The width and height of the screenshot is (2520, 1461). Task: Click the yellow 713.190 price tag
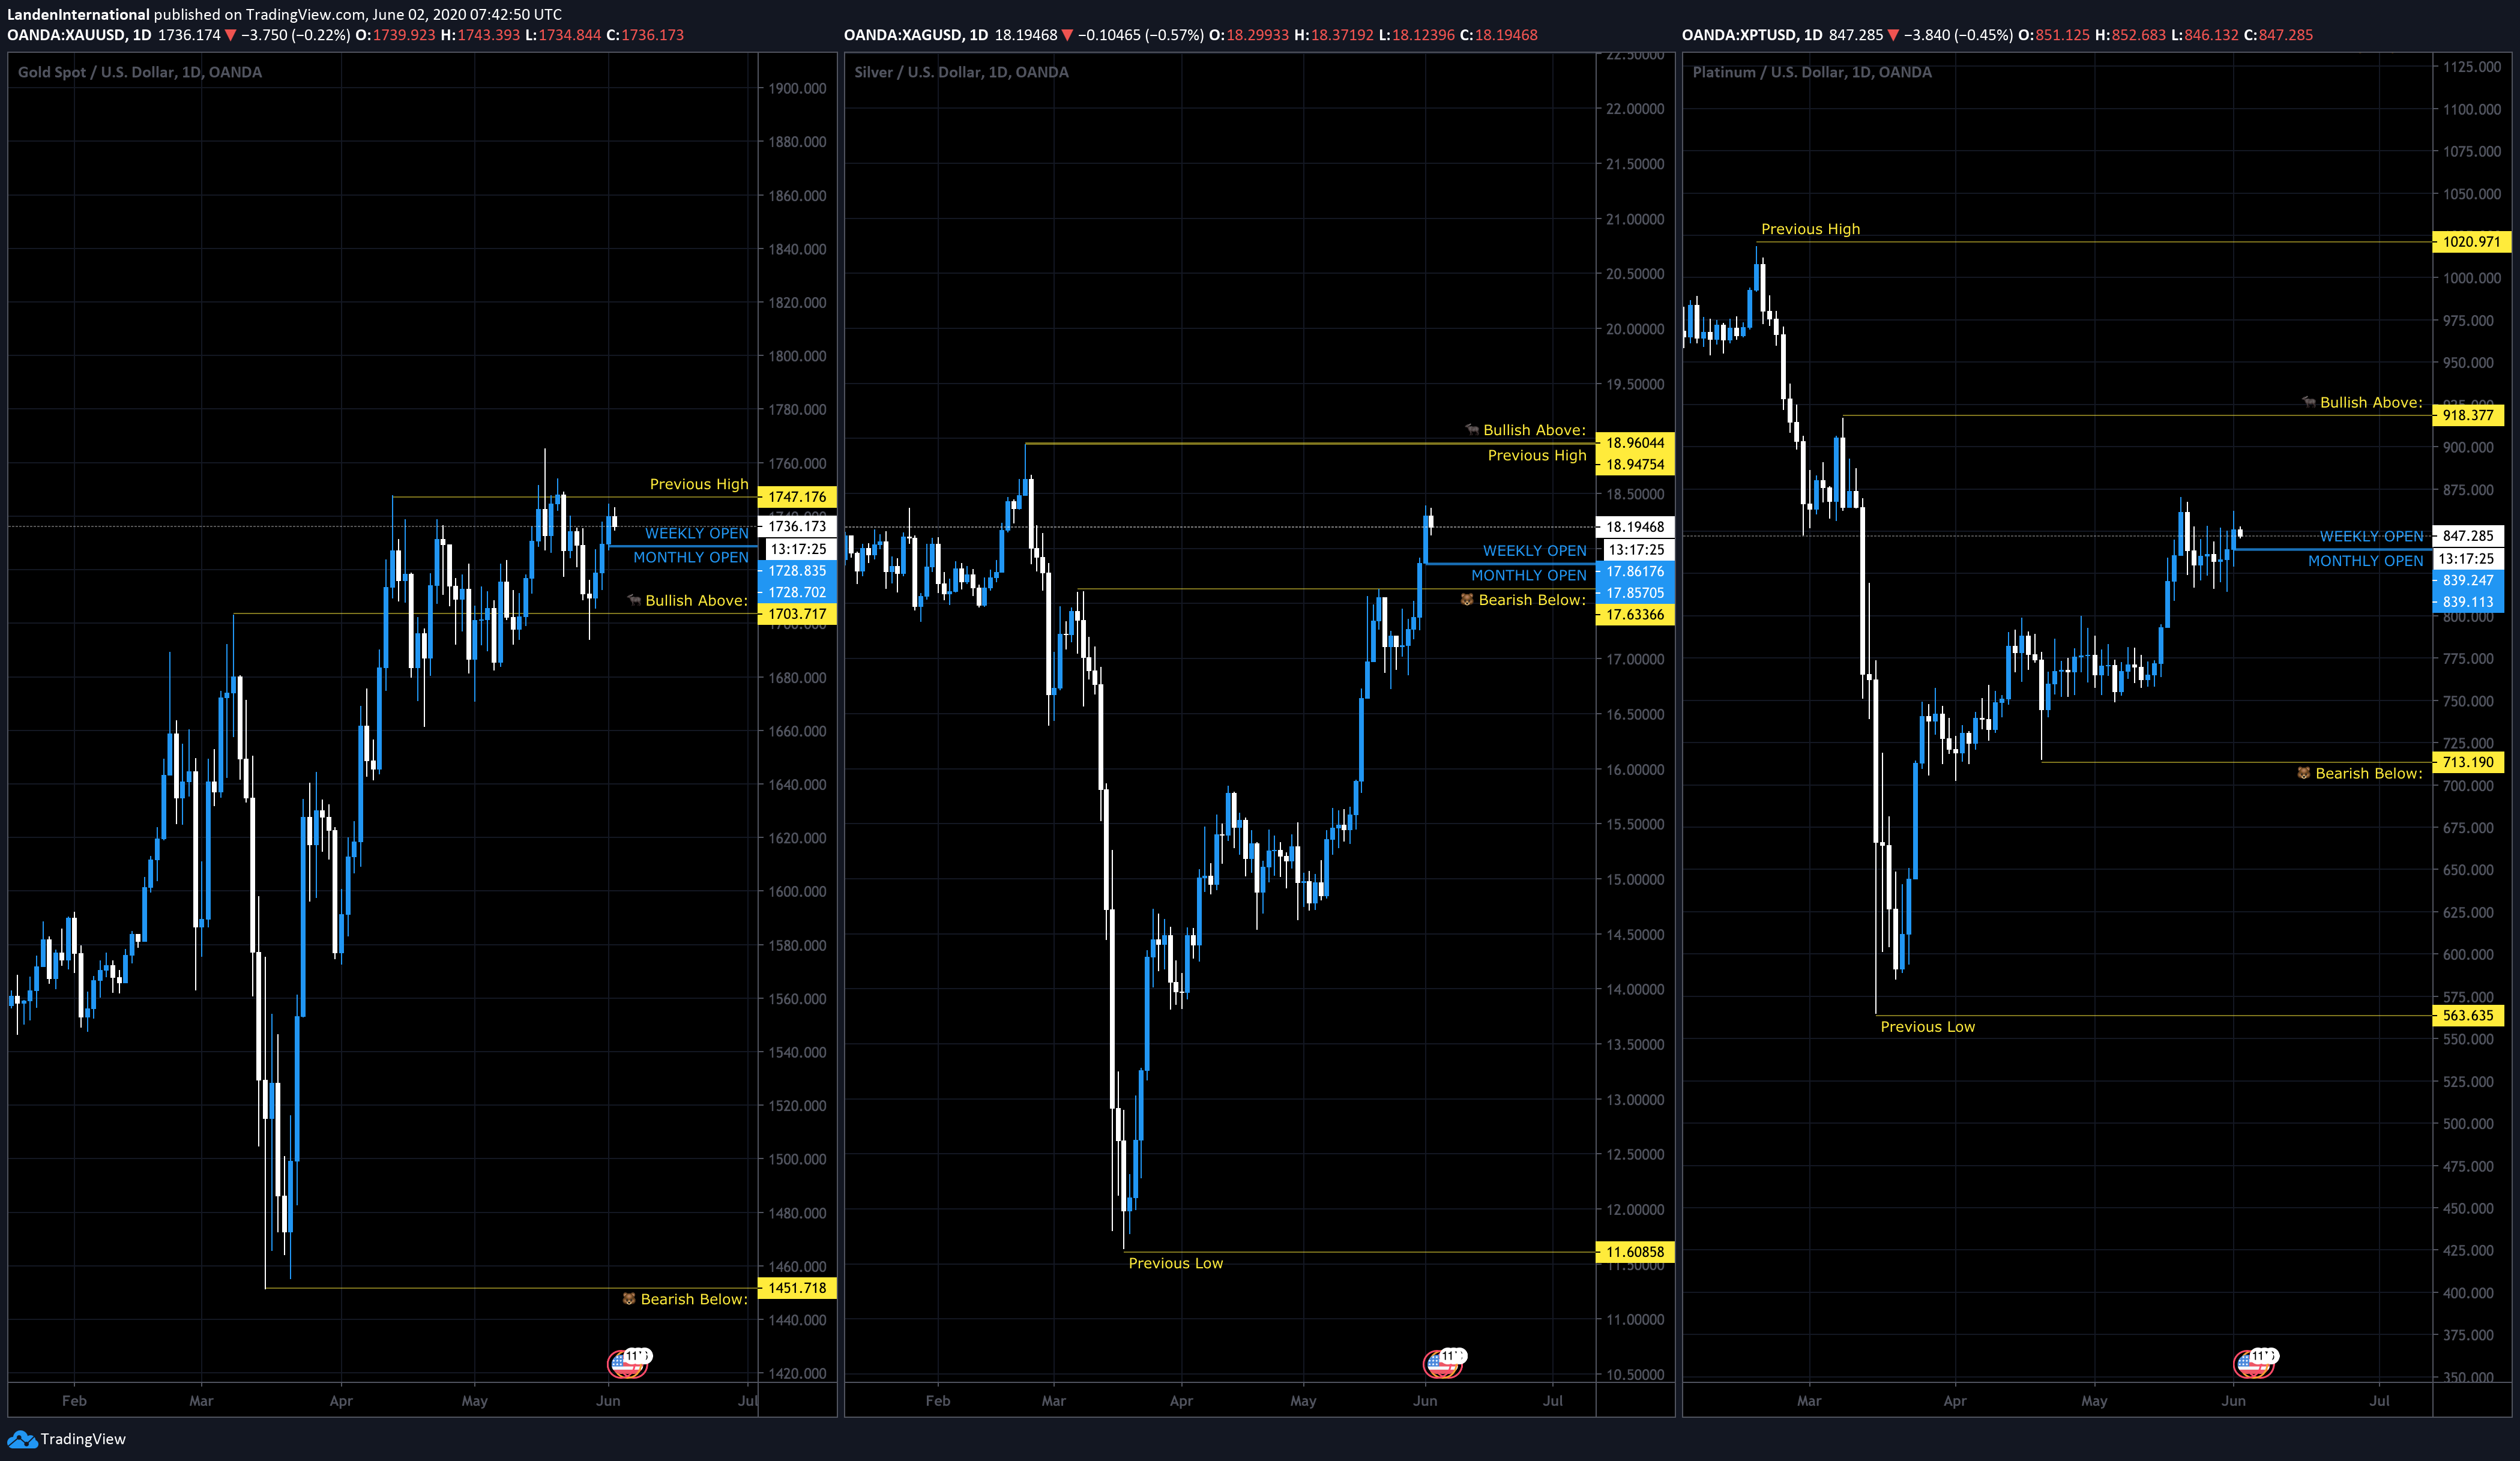click(x=2468, y=762)
